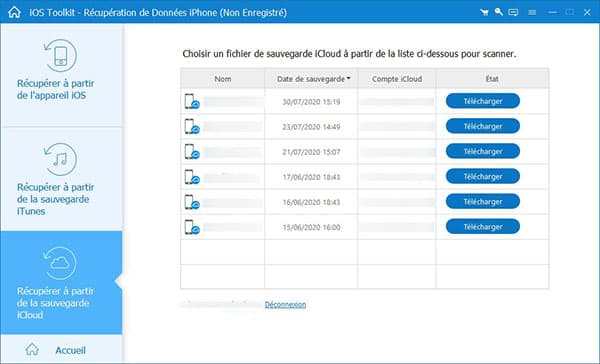Select date cell 15/06/2020 16:00
This screenshot has height=364, width=600.
(311, 227)
